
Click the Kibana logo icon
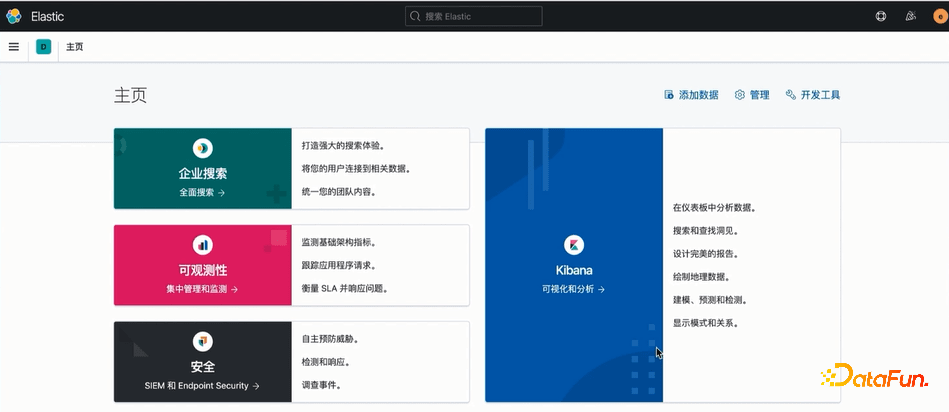(574, 245)
